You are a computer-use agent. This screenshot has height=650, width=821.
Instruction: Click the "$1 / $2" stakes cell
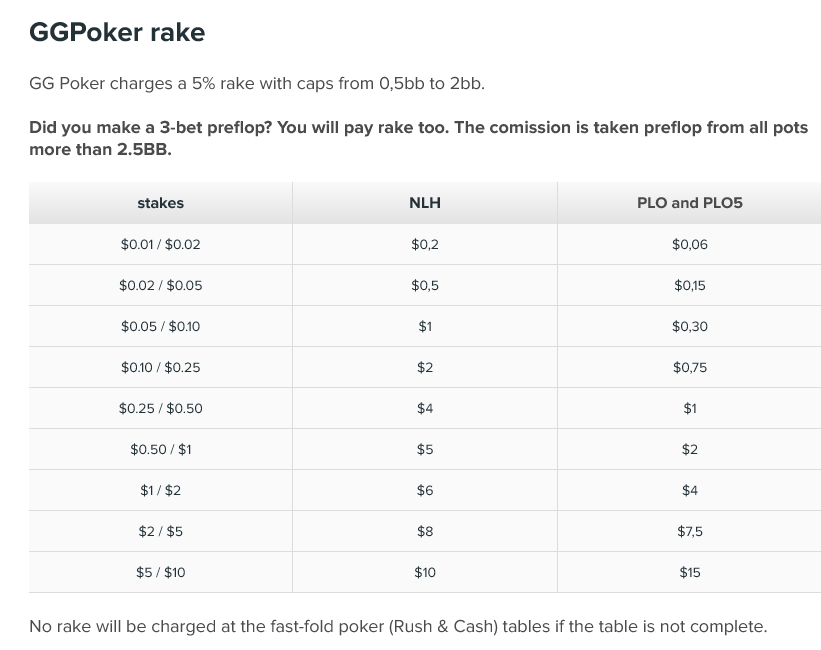click(x=160, y=490)
